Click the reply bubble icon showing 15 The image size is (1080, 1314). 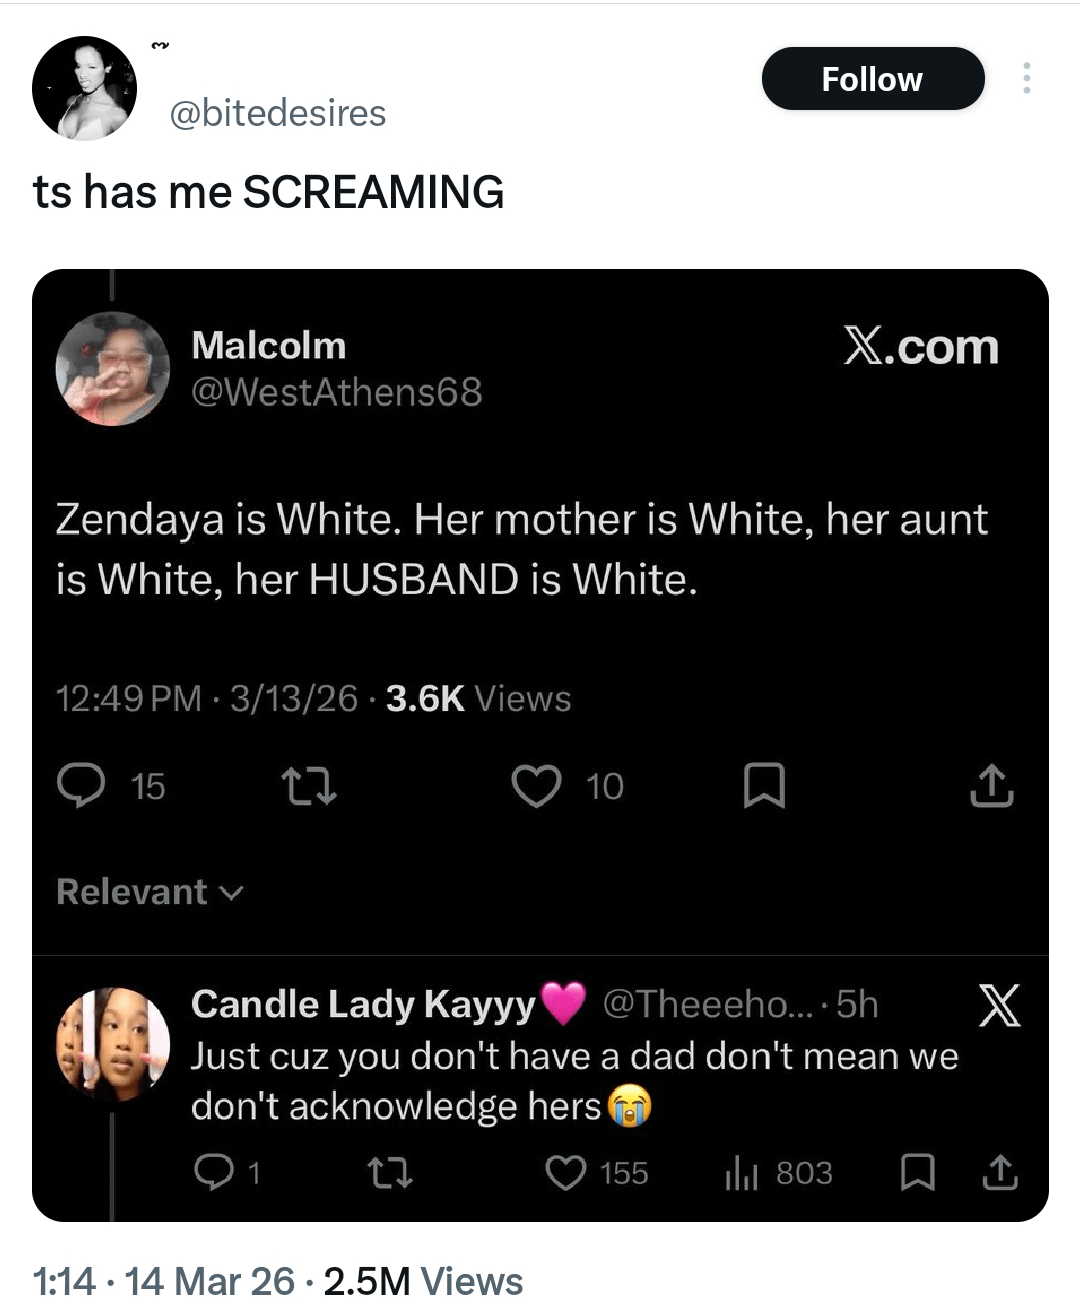pyautogui.click(x=81, y=786)
